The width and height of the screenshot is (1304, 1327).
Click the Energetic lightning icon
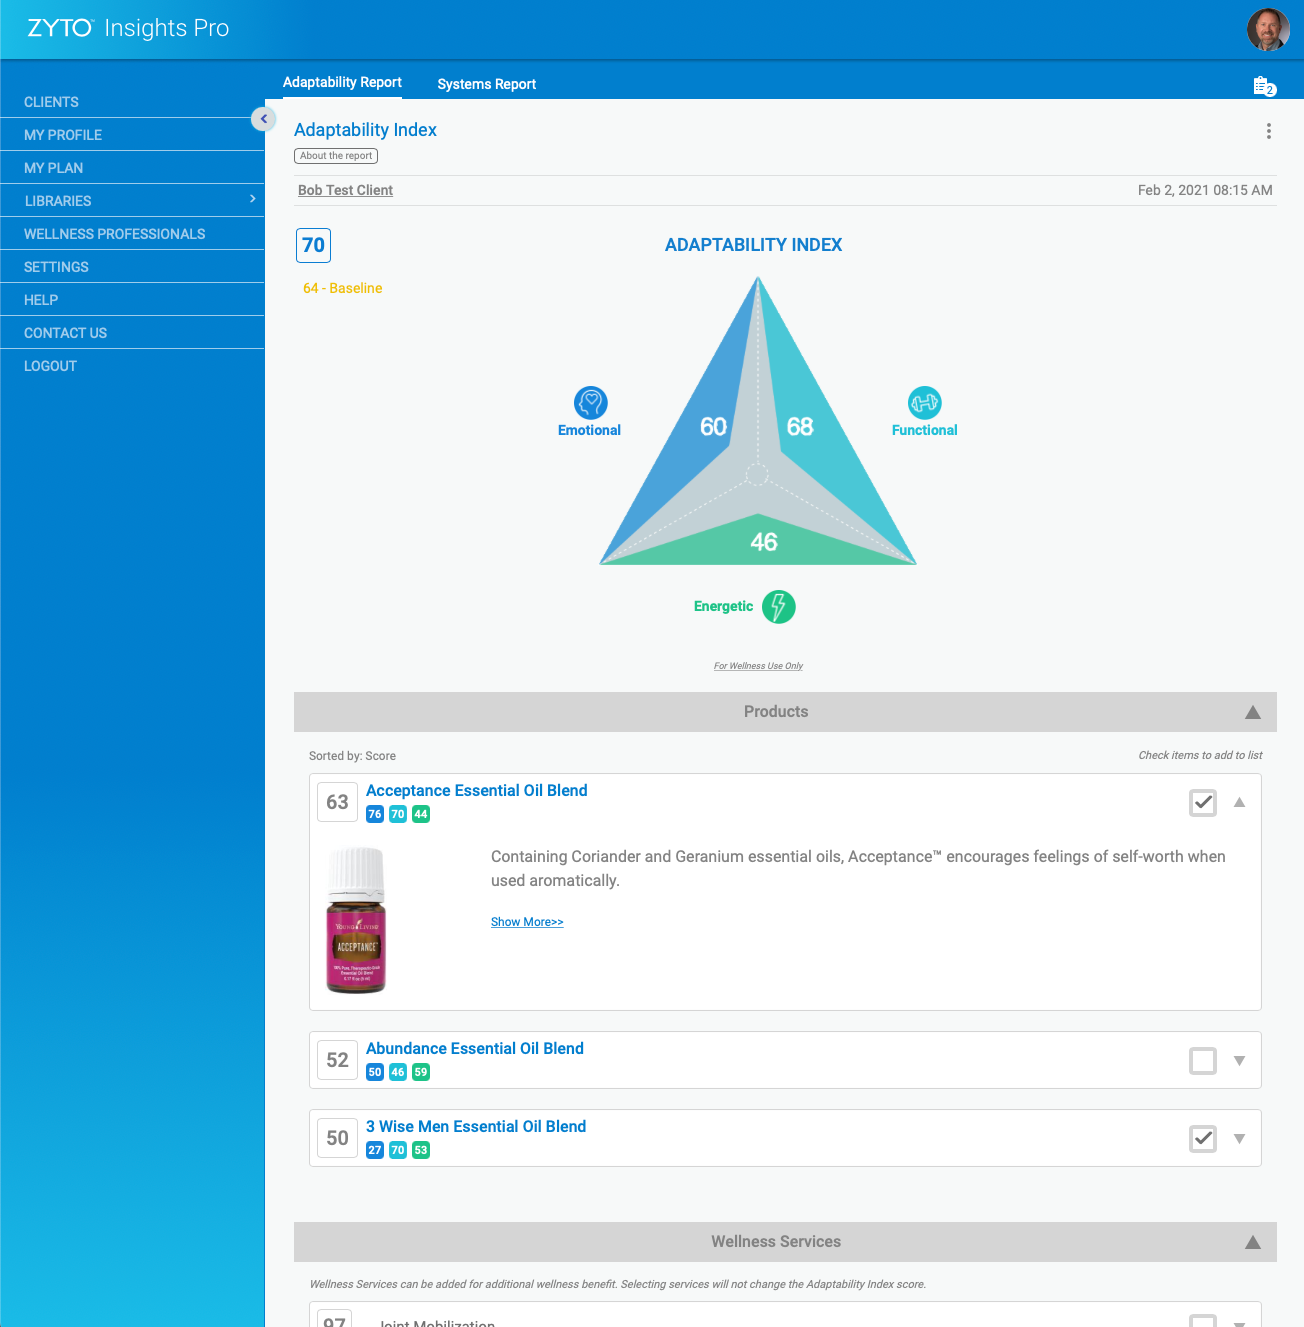[x=779, y=606]
